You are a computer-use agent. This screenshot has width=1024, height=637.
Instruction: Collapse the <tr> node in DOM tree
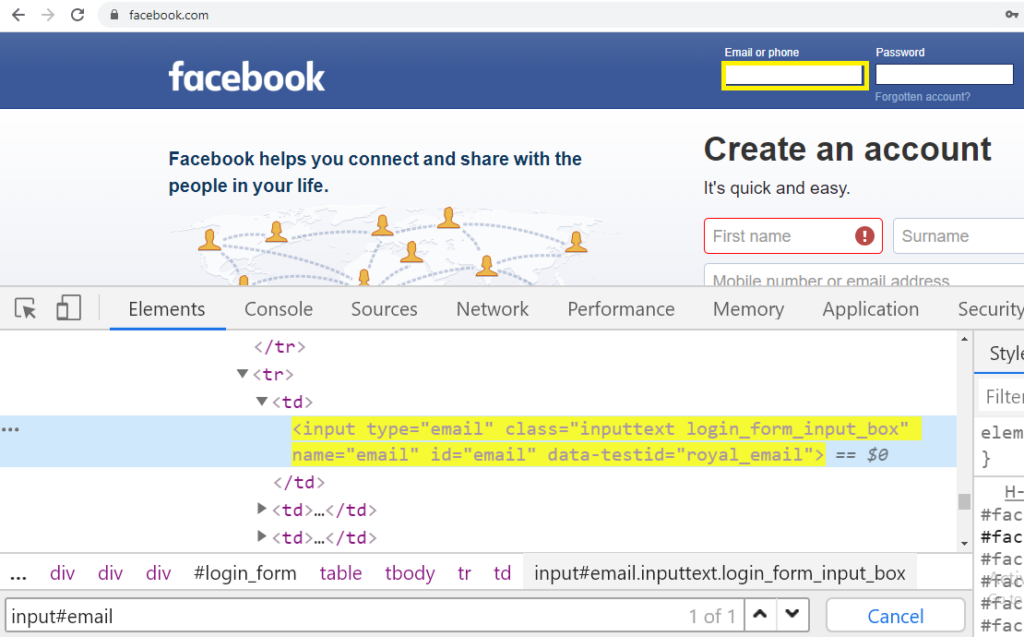point(242,374)
